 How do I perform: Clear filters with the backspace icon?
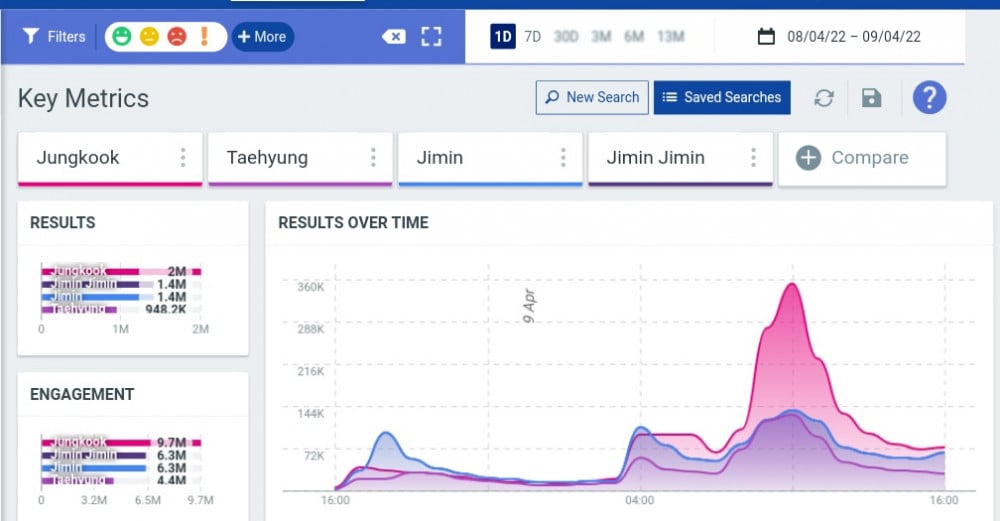(393, 36)
